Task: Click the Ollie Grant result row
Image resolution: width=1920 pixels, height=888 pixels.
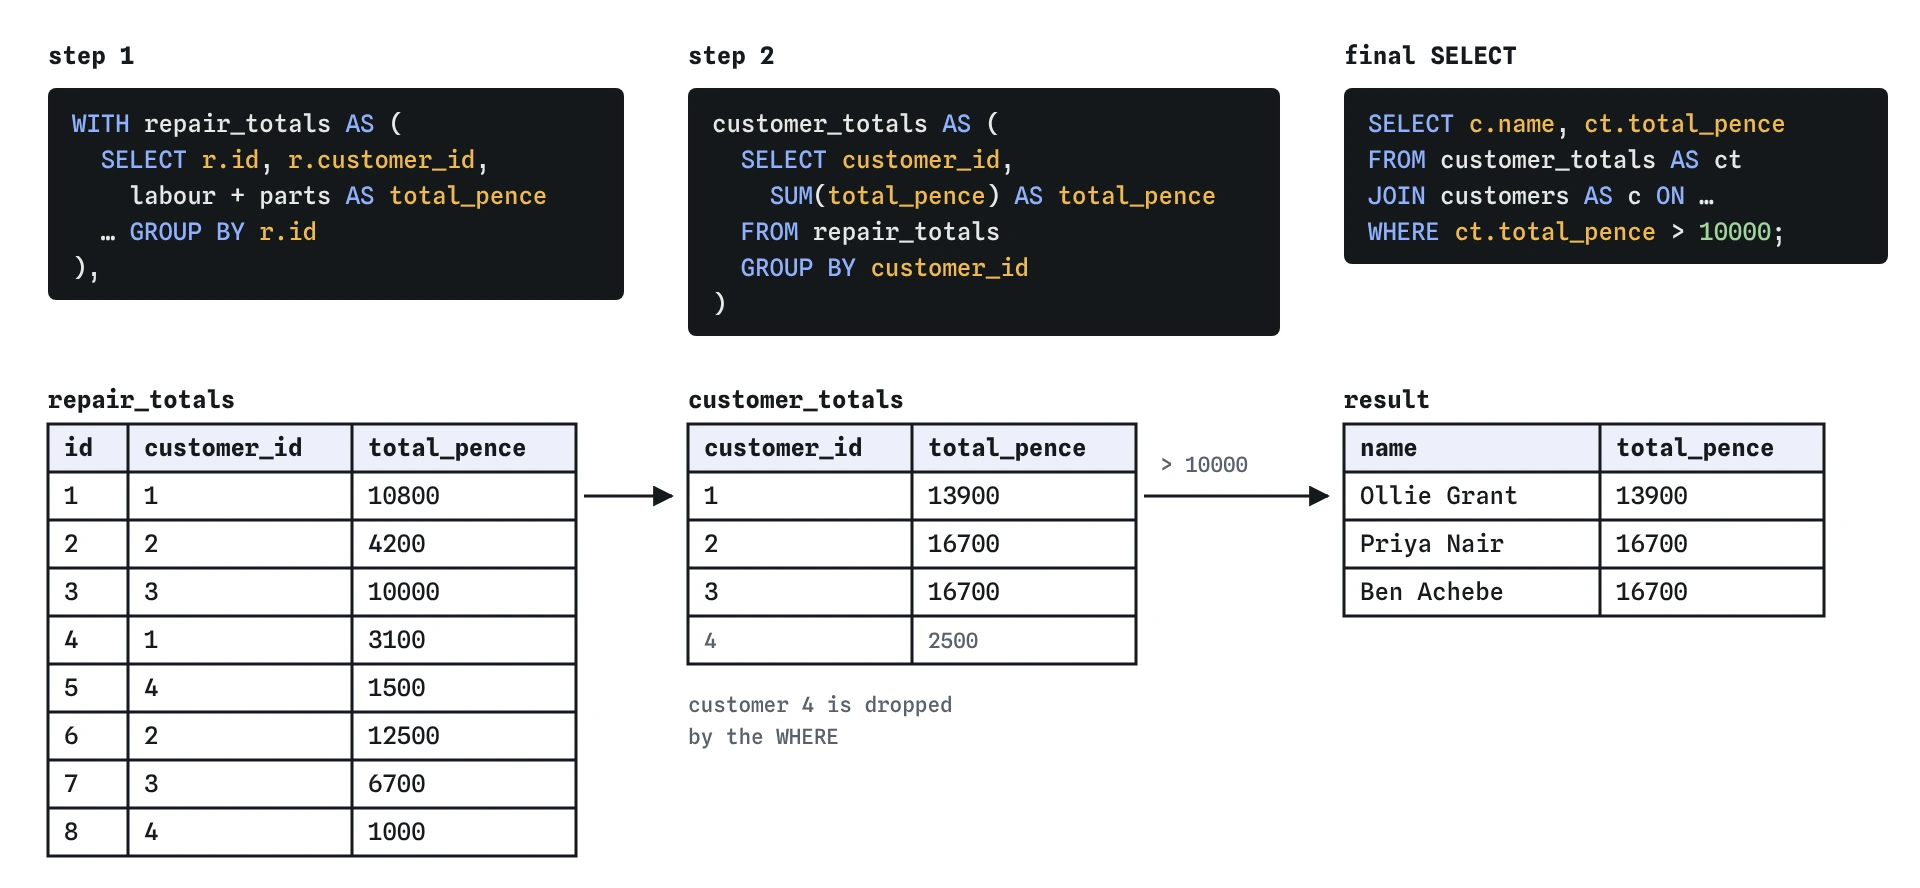Action: (1584, 496)
